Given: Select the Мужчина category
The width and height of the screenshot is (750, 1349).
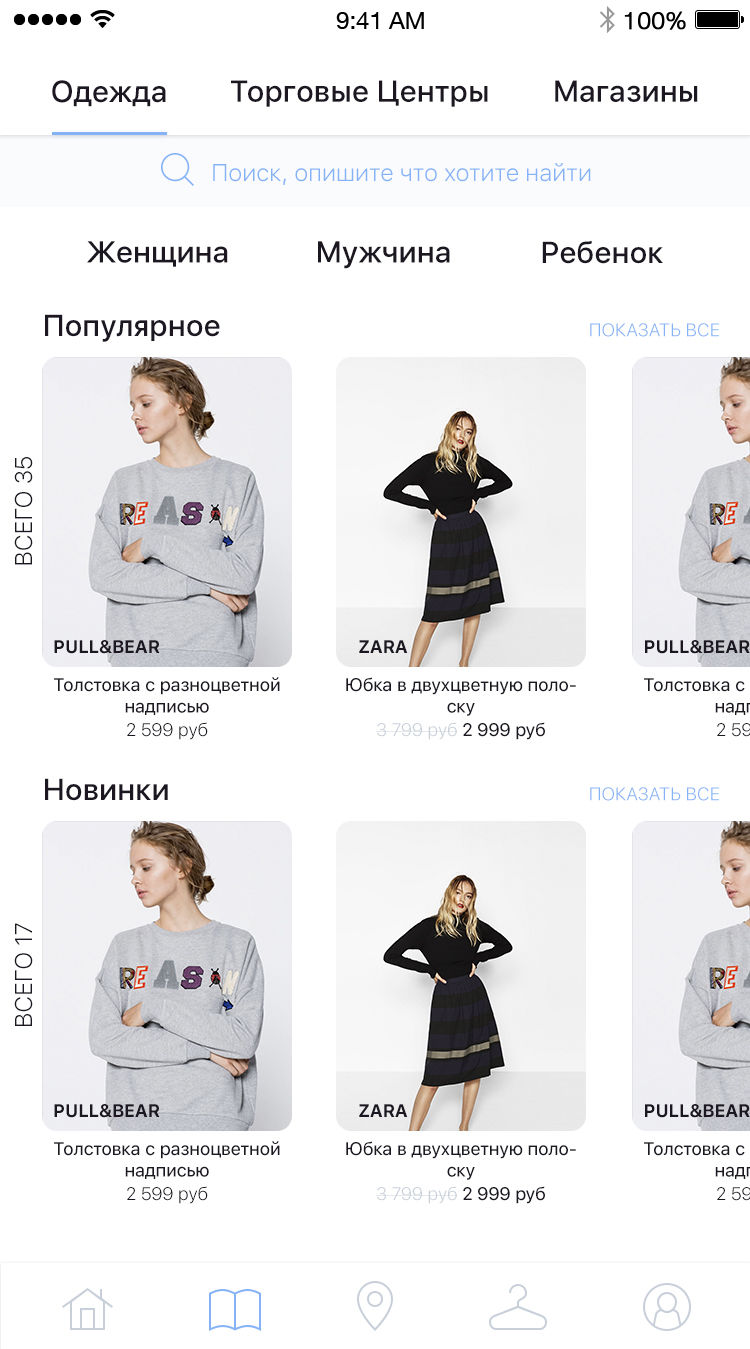Looking at the screenshot, I should click(x=383, y=252).
